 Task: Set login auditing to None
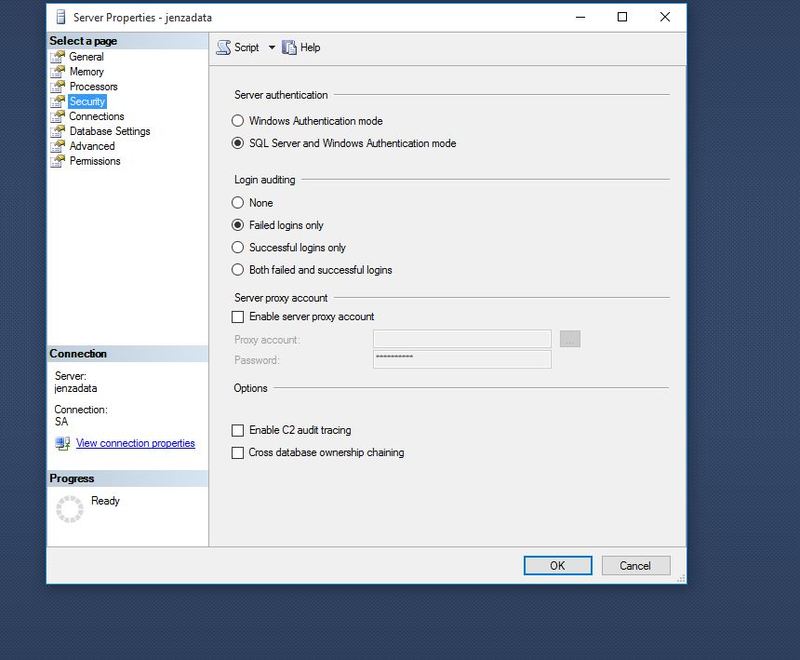click(237, 202)
